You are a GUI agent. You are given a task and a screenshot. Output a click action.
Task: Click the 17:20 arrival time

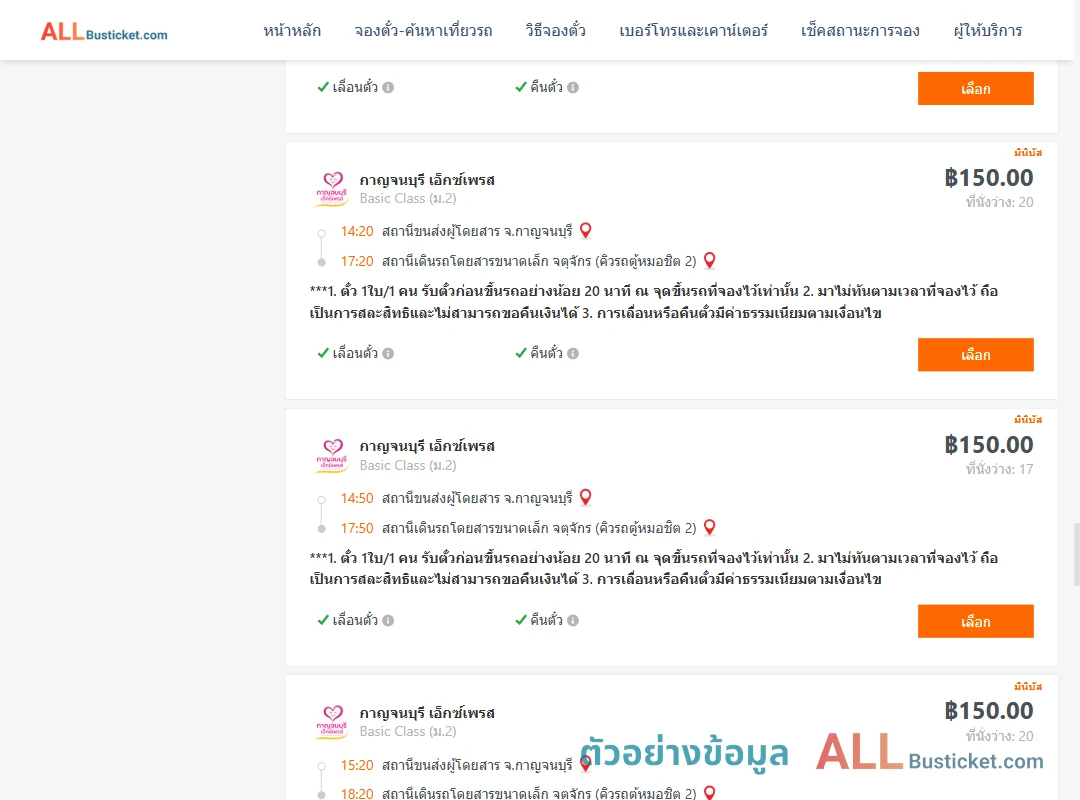(357, 261)
